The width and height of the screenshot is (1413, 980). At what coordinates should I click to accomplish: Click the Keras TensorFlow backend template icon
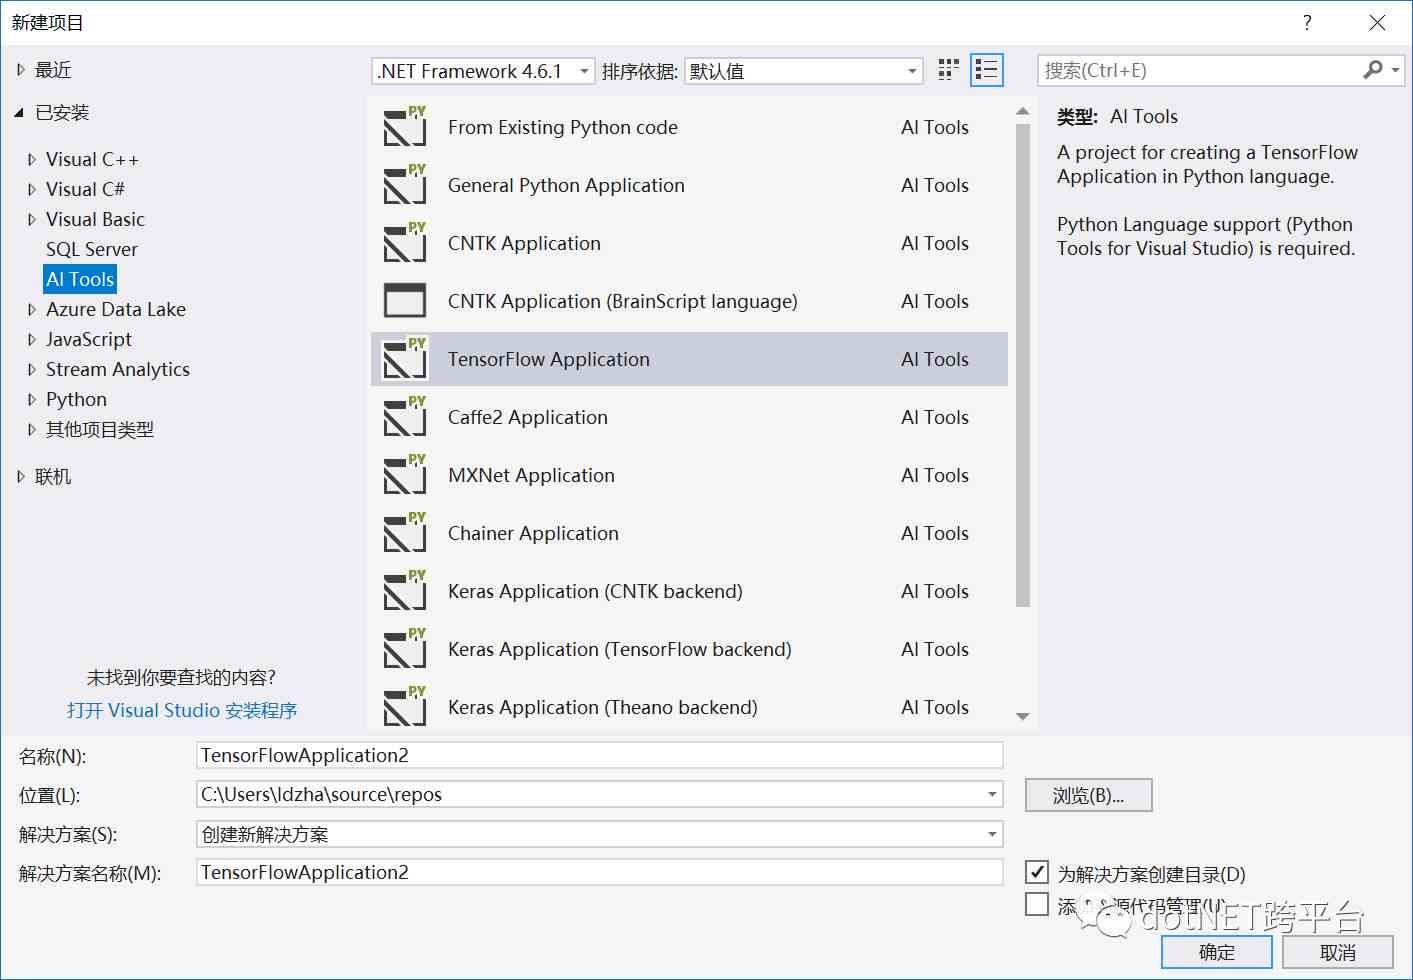point(405,649)
